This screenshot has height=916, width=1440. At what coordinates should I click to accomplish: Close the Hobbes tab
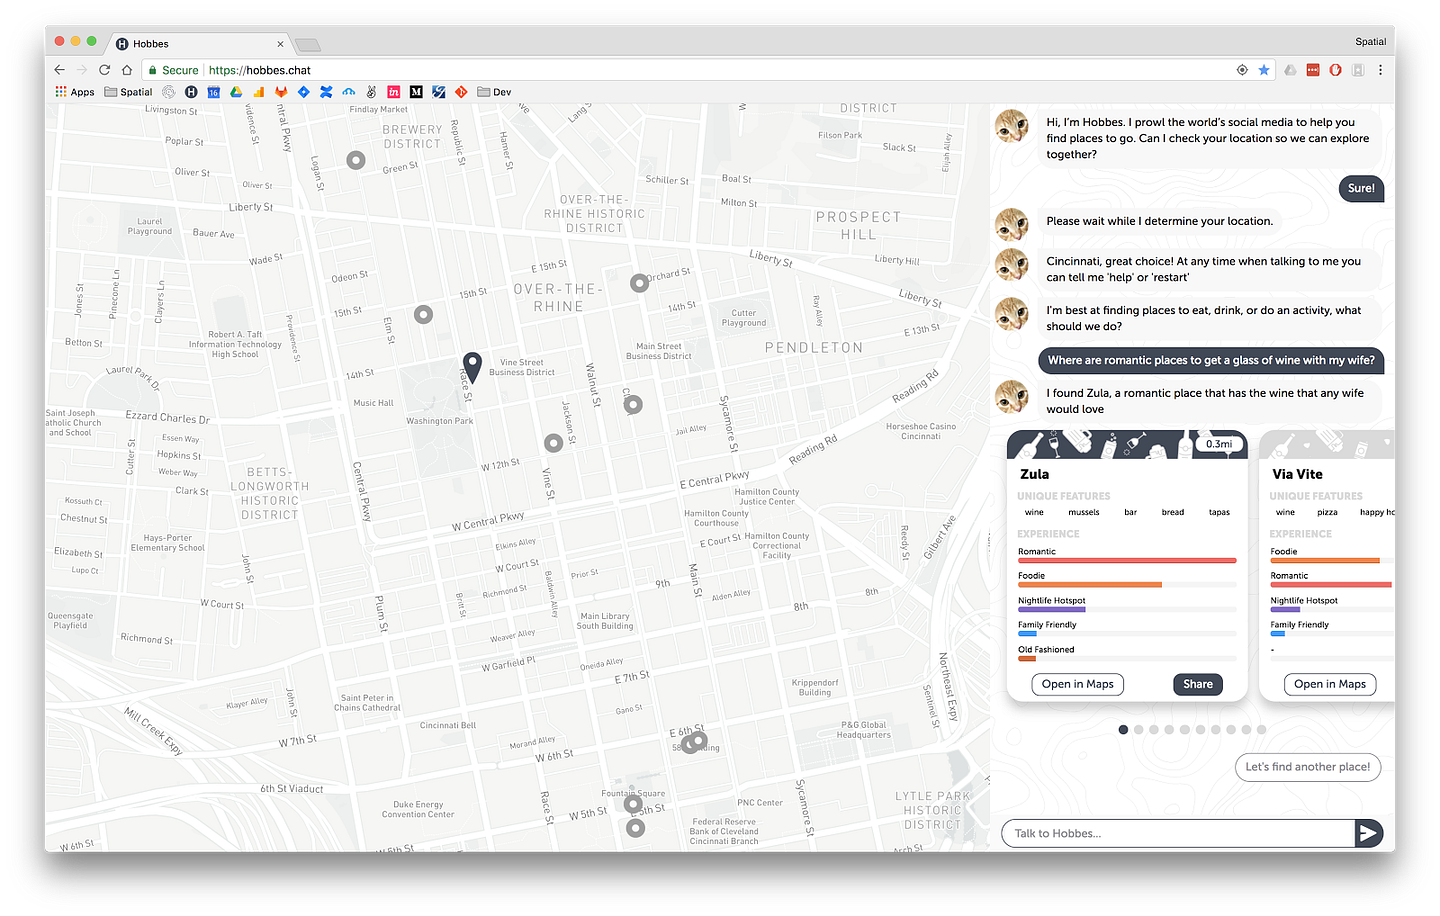280,44
